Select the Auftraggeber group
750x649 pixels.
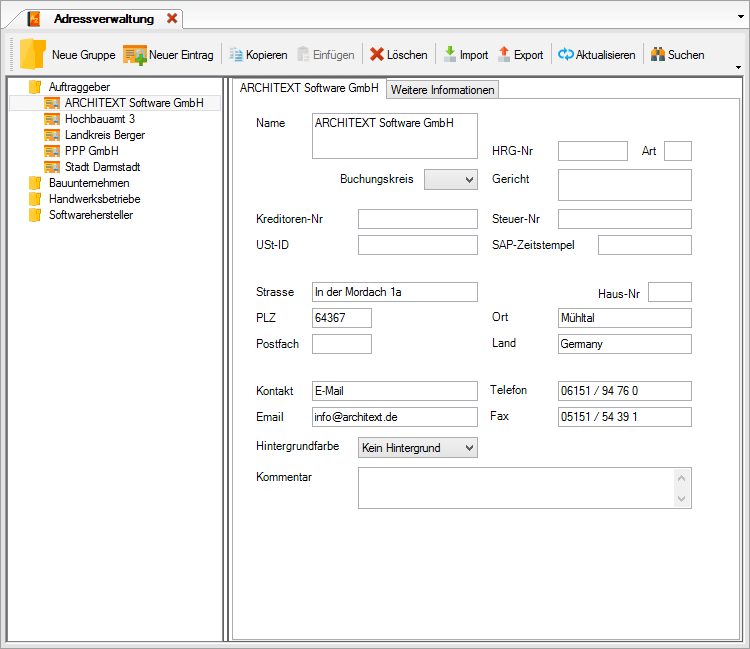tap(79, 87)
